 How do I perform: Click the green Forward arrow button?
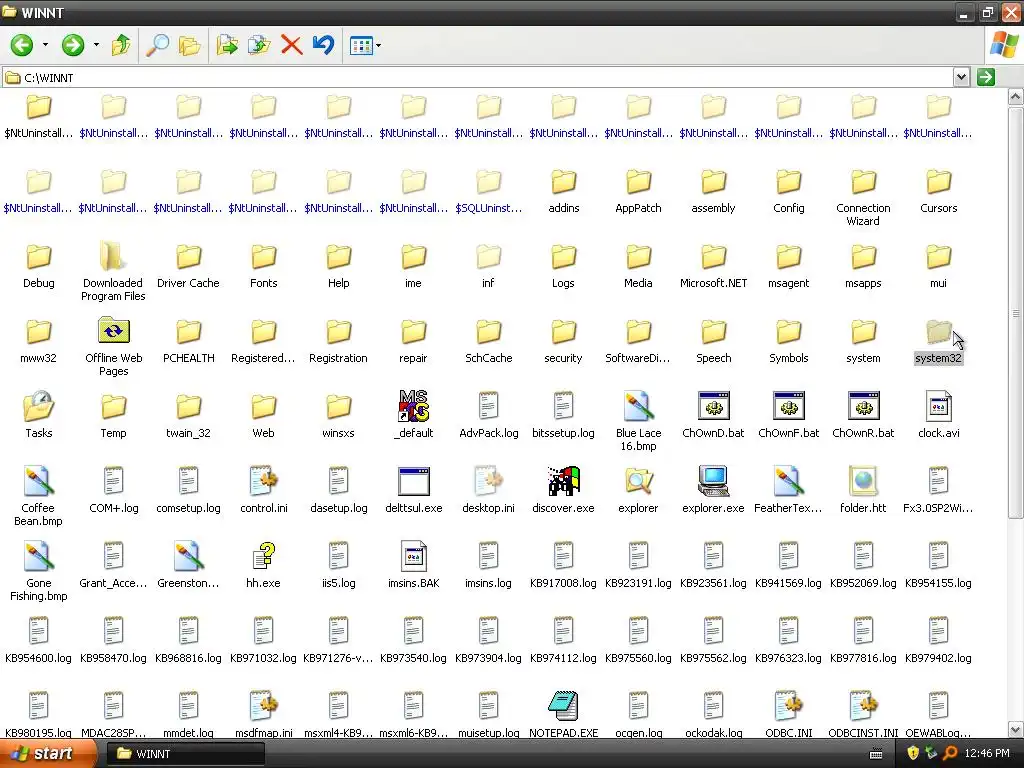tap(72, 45)
